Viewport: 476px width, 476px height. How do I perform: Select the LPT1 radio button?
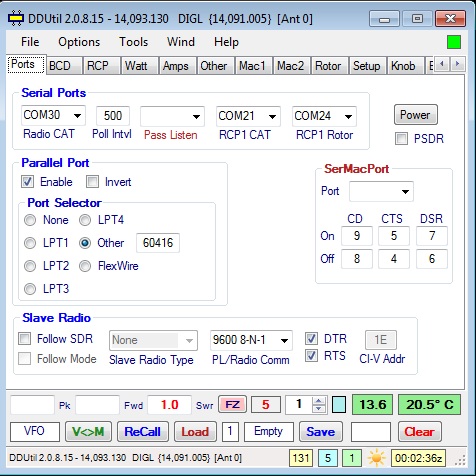pos(30,243)
